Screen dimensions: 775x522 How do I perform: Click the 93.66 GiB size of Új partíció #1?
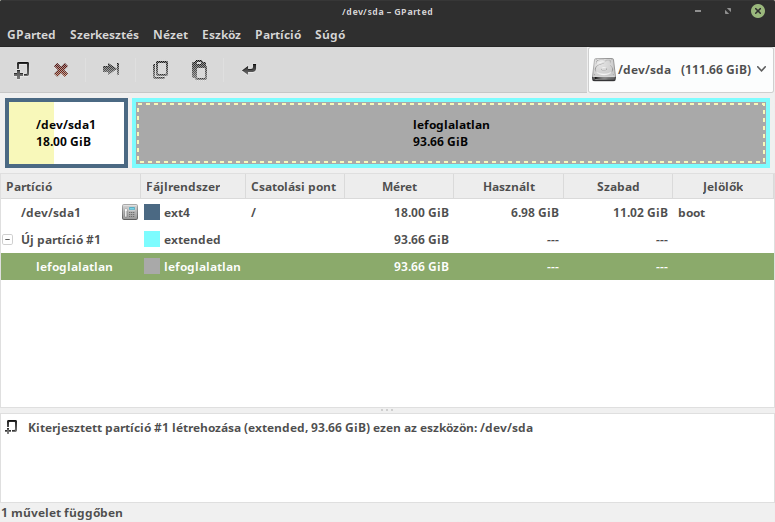coord(421,240)
